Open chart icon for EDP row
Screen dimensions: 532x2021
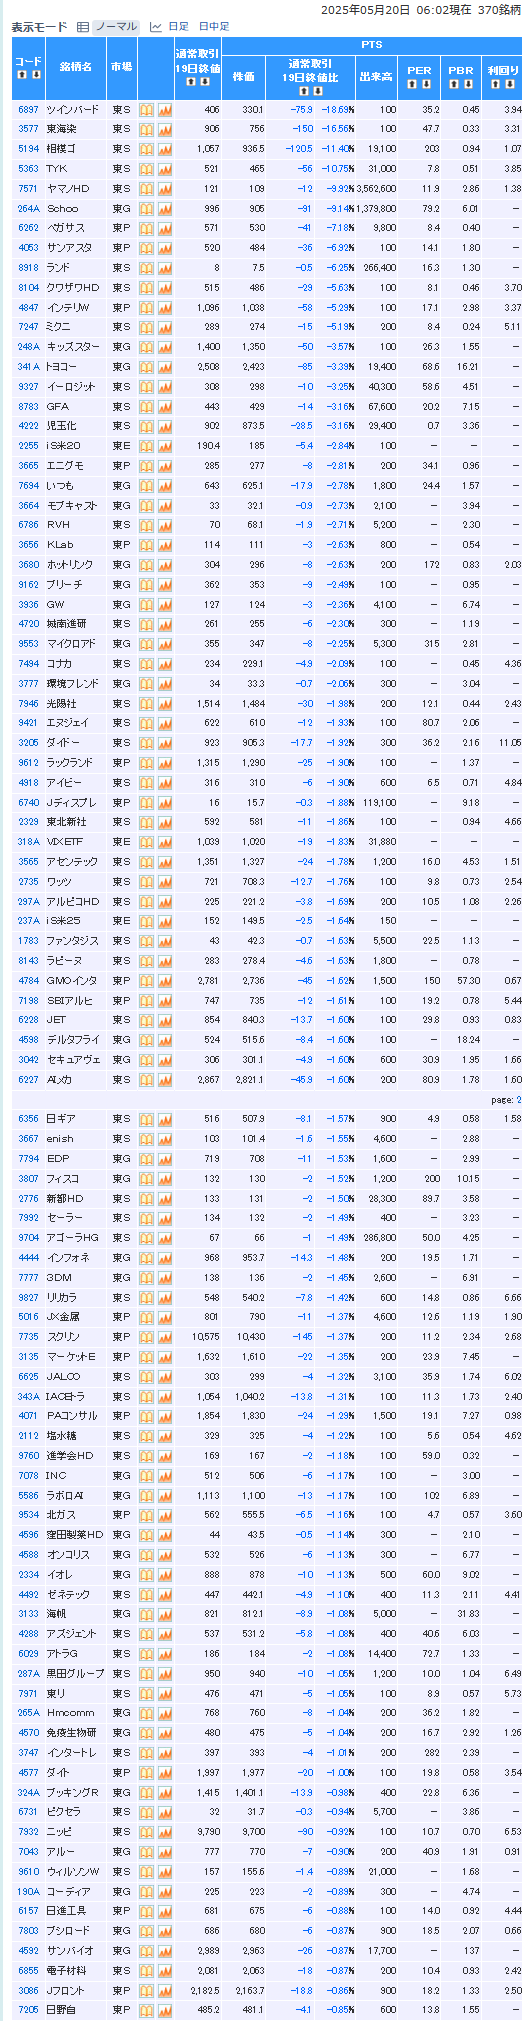[x=165, y=1159]
